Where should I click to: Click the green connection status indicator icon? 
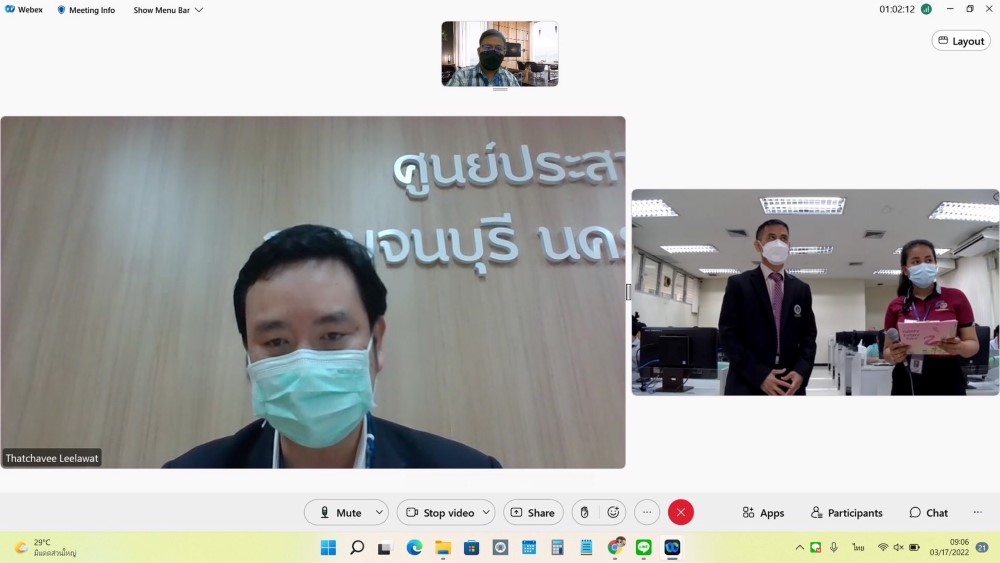click(926, 9)
